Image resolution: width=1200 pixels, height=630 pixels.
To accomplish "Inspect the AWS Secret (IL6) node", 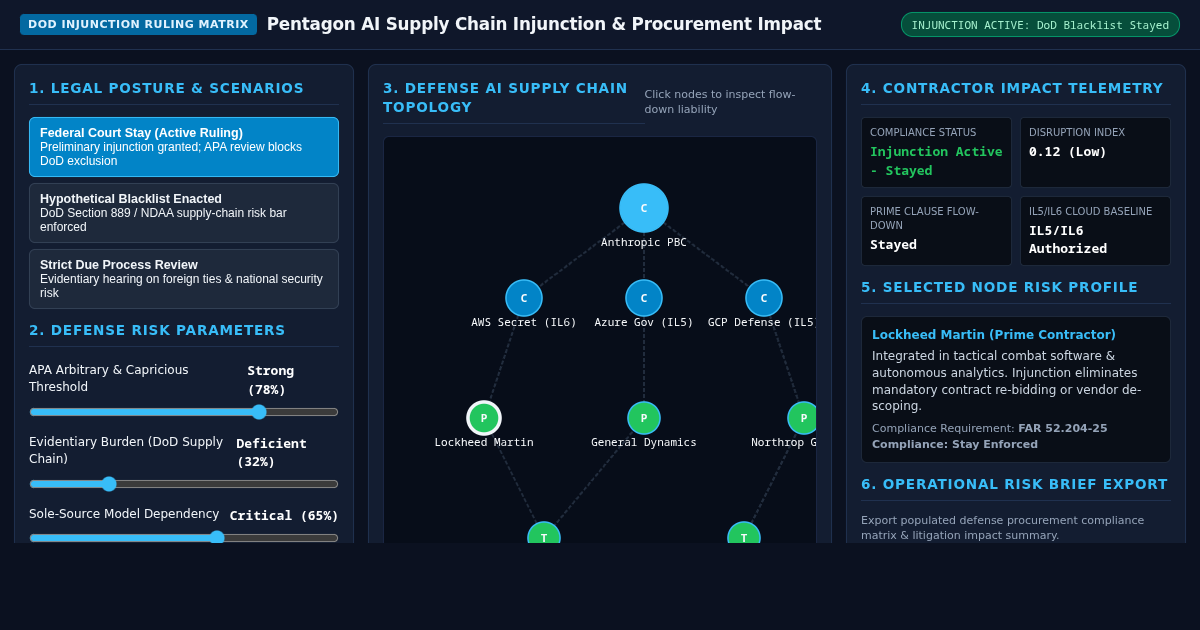I will pyautogui.click(x=524, y=298).
